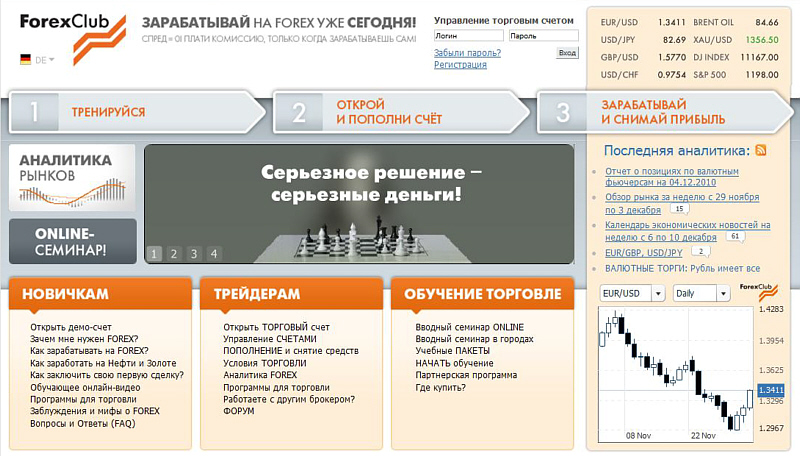Open the ФОРУМ link

(x=239, y=411)
